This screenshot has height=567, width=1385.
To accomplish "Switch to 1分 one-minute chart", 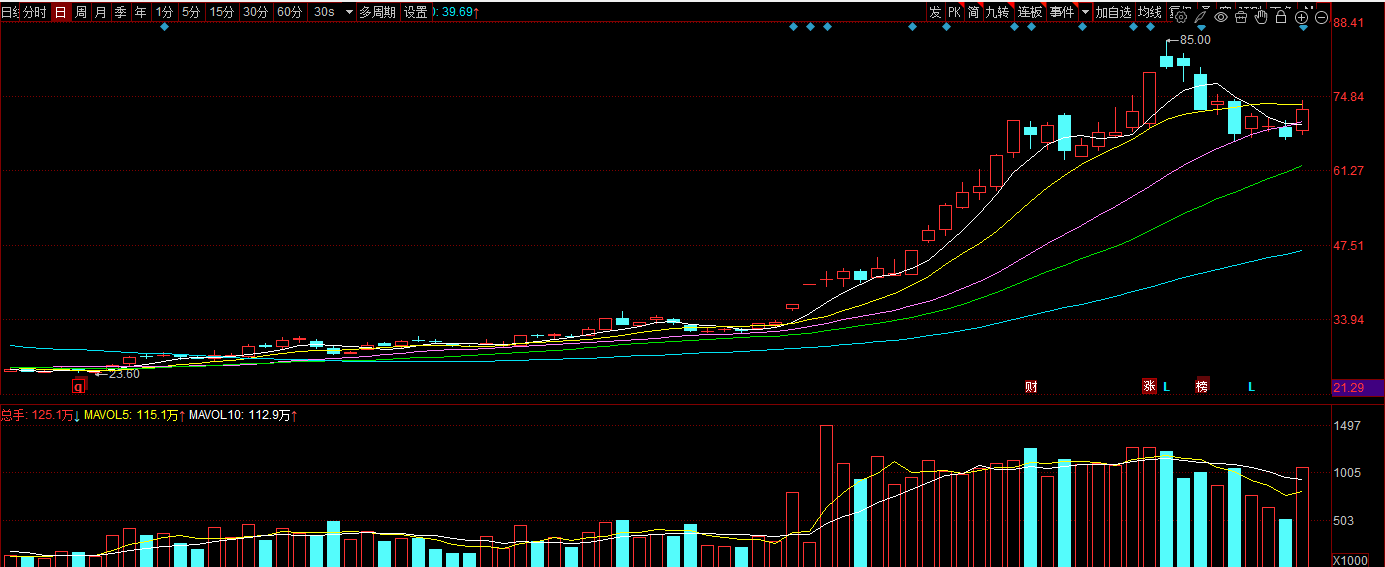I will pyautogui.click(x=164, y=12).
